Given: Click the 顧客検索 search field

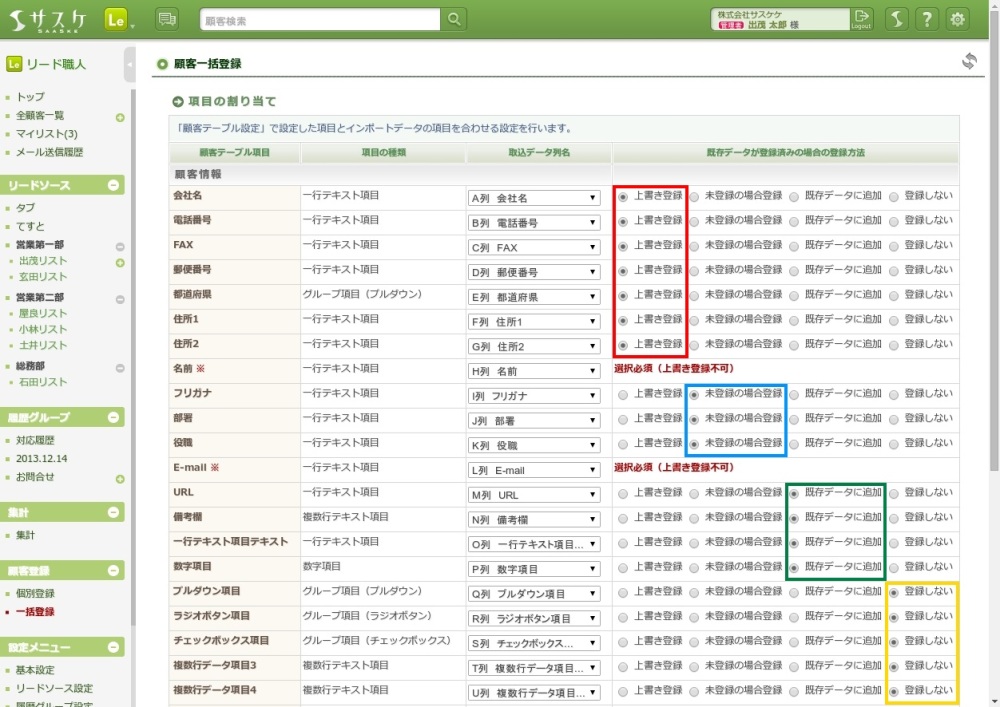Looking at the screenshot, I should pyautogui.click(x=318, y=20).
